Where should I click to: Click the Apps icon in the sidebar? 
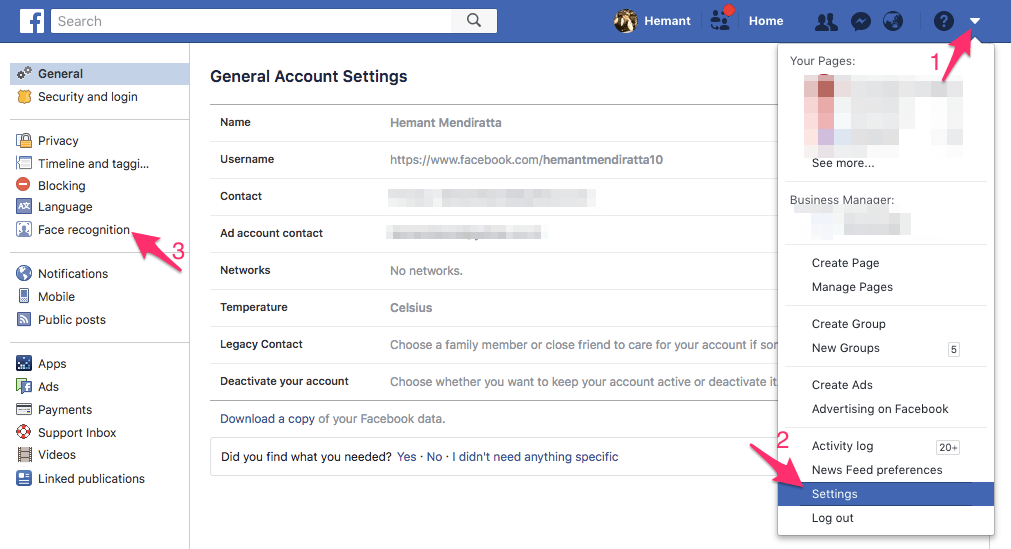(x=24, y=363)
